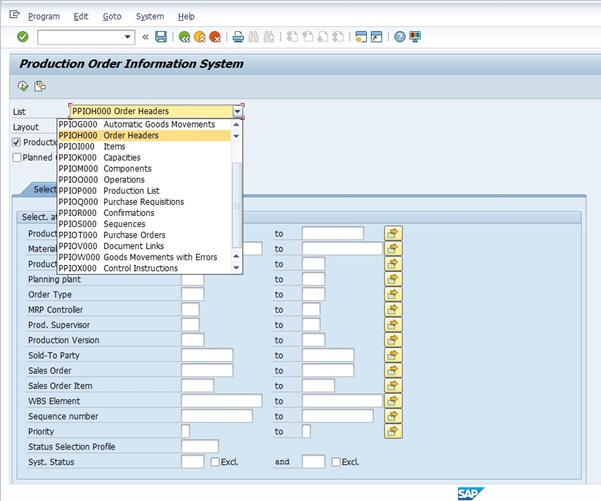Open the window menu icon beside Program
This screenshot has height=501, width=601.
(15, 15)
